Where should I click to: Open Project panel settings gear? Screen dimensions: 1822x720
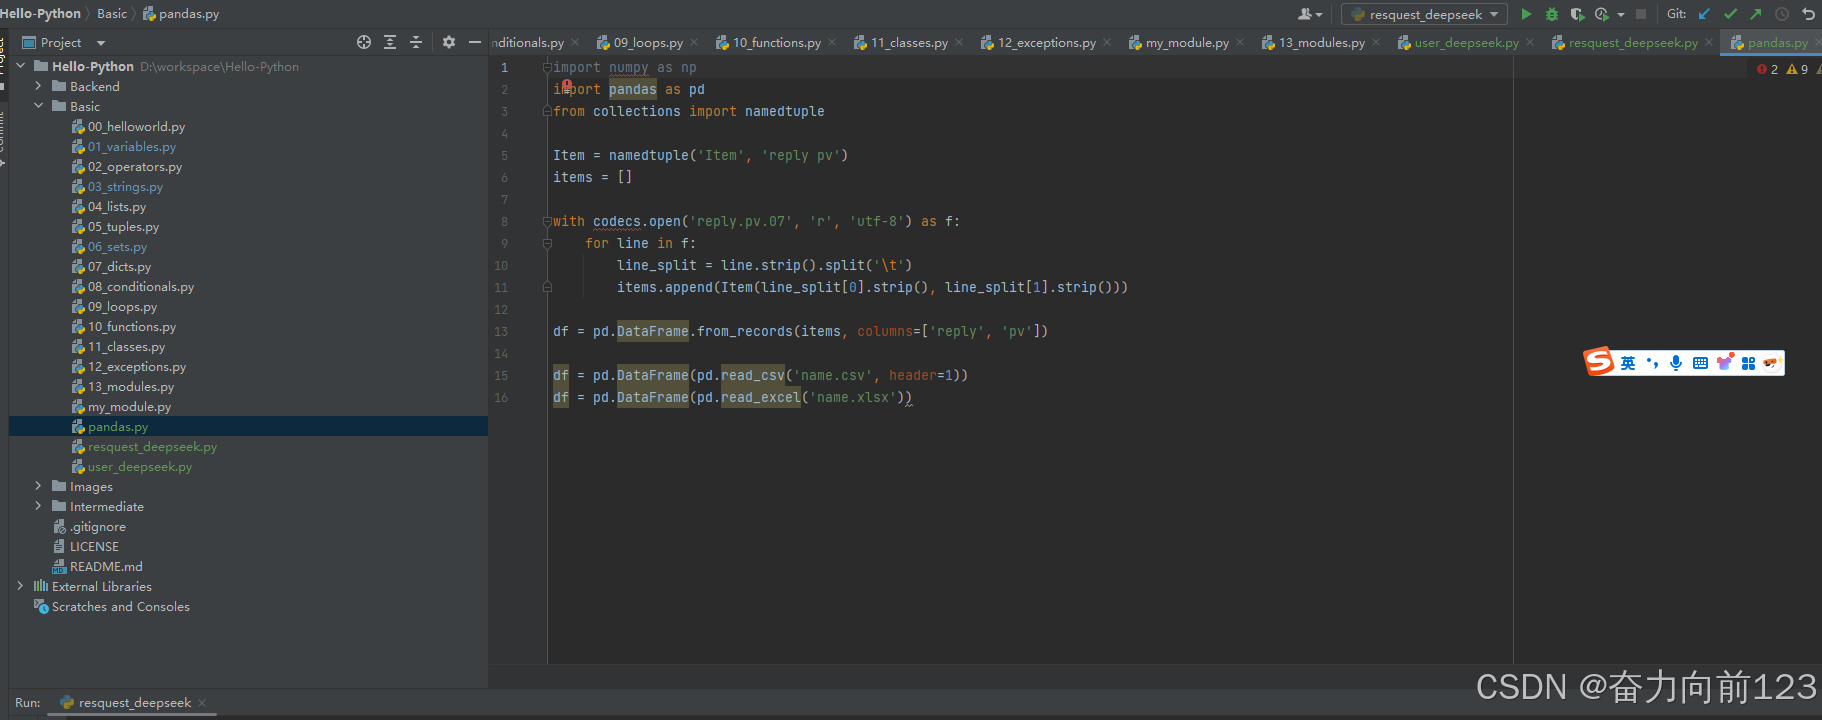point(449,42)
